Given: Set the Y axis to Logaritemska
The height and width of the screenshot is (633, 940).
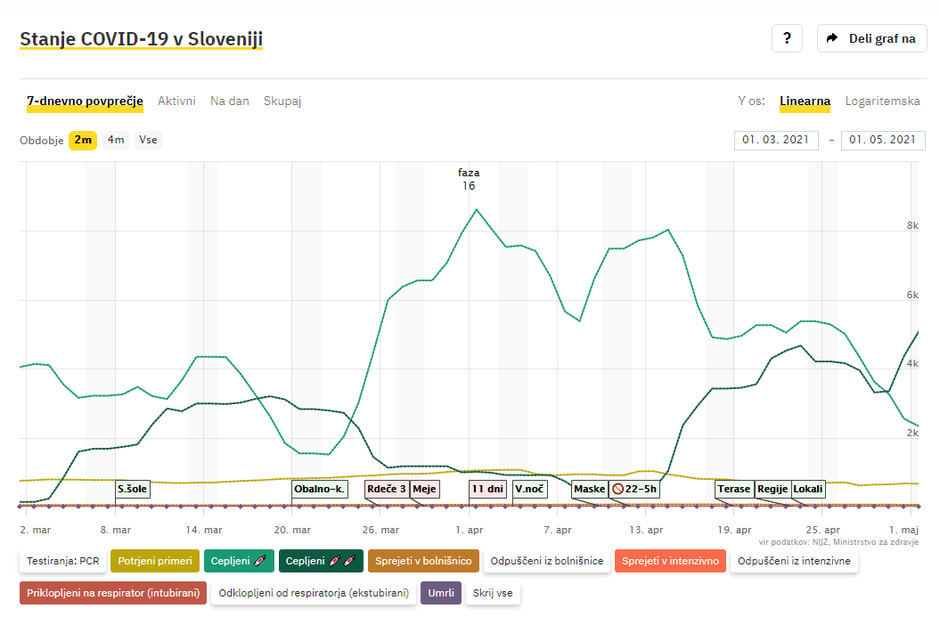Looking at the screenshot, I should [x=882, y=101].
